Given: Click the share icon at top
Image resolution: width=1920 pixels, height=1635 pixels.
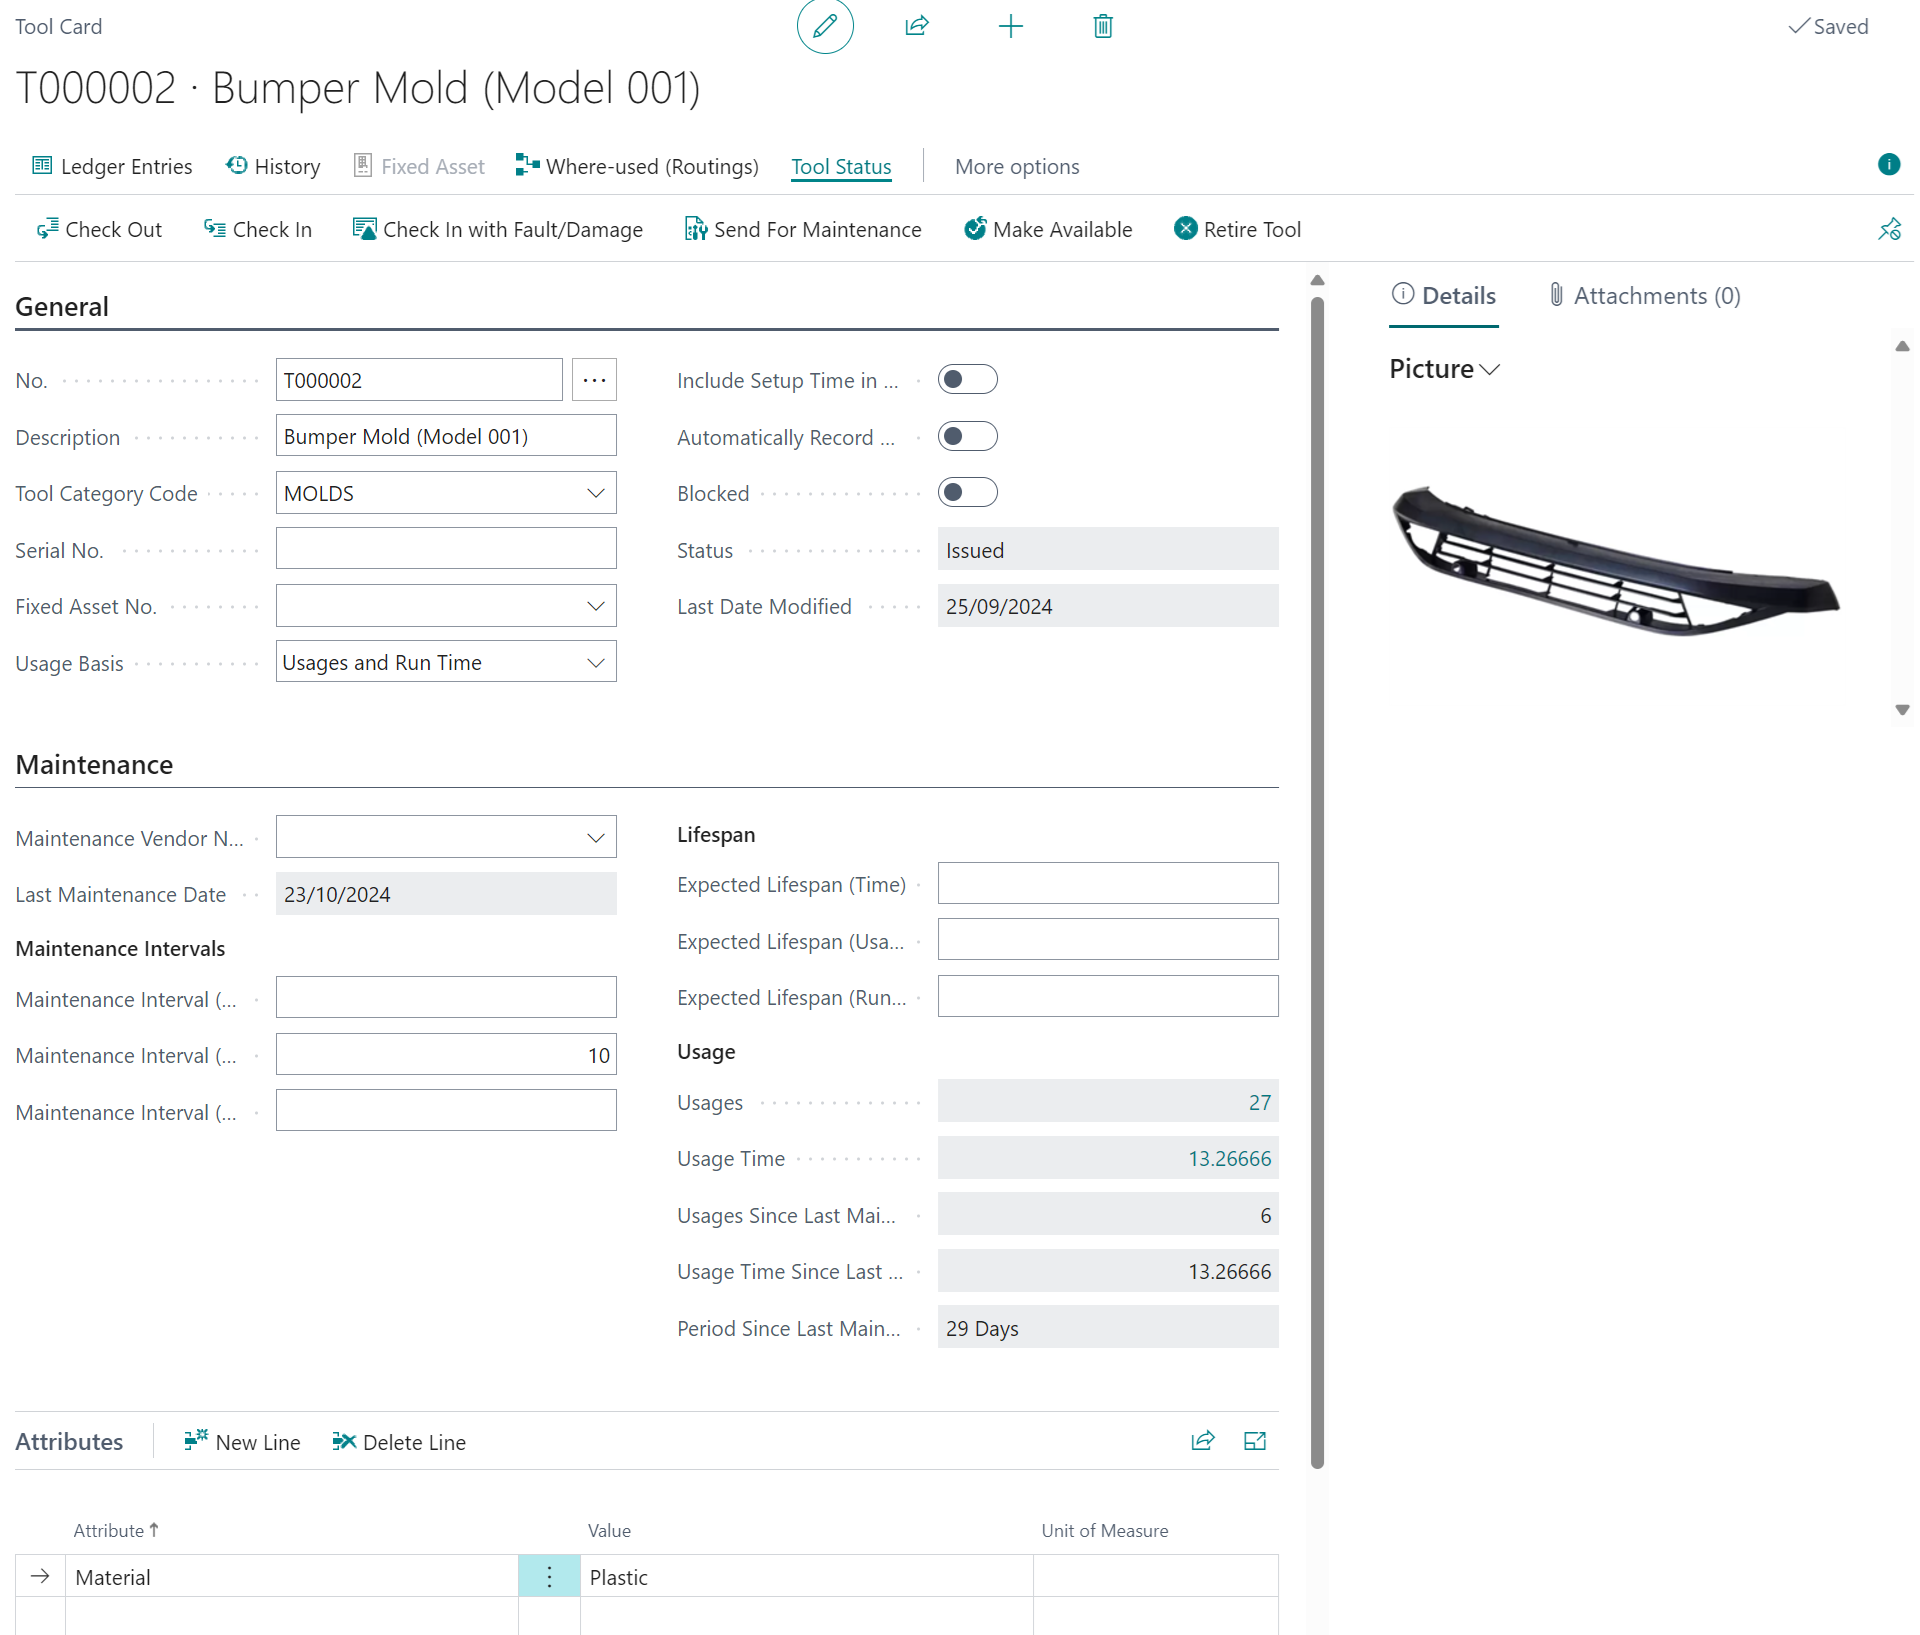Looking at the screenshot, I should [x=916, y=26].
